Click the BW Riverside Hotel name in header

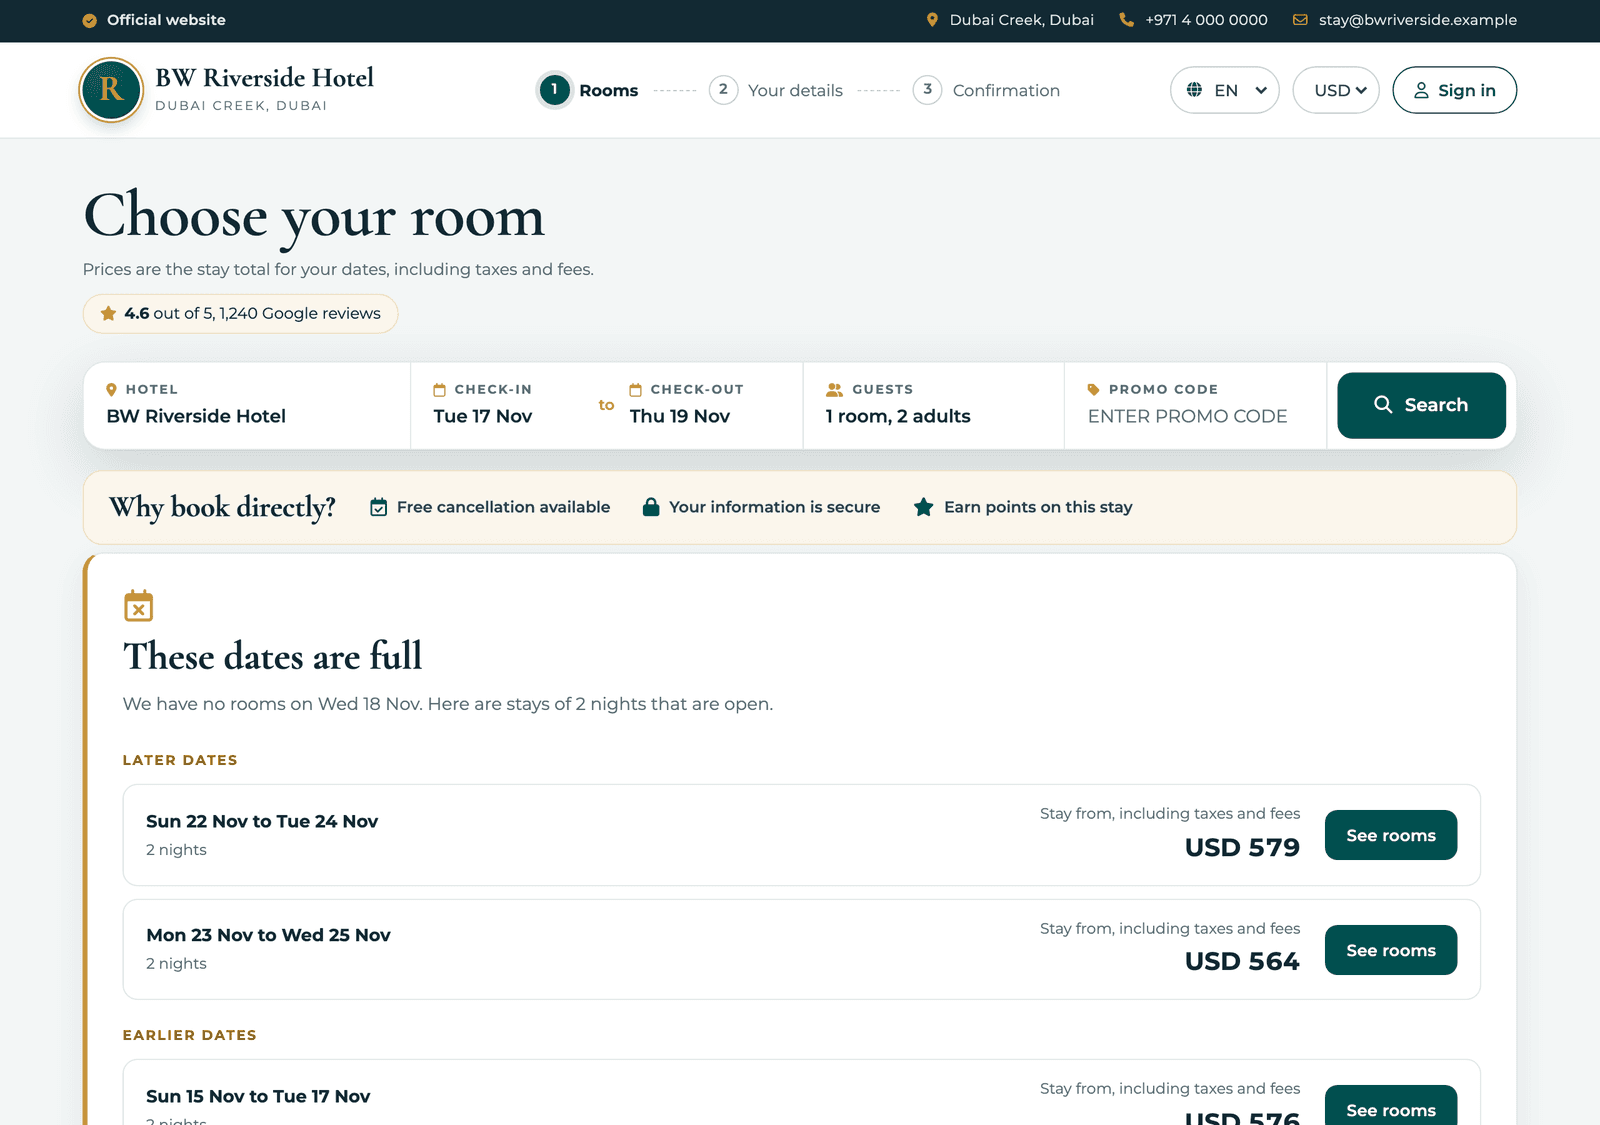click(x=264, y=78)
